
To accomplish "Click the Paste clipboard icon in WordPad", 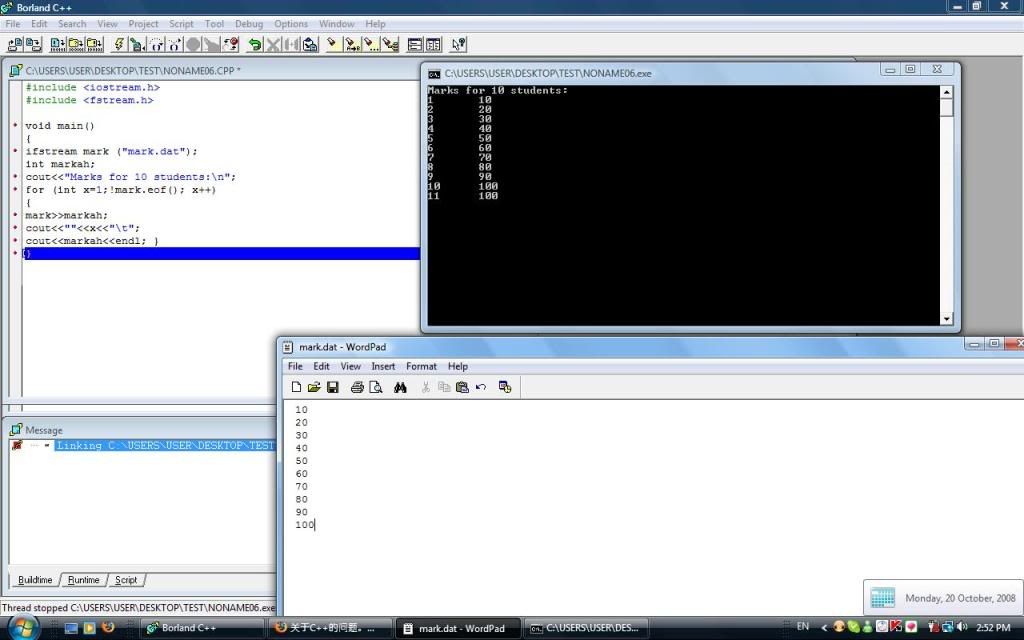I will coord(461,387).
